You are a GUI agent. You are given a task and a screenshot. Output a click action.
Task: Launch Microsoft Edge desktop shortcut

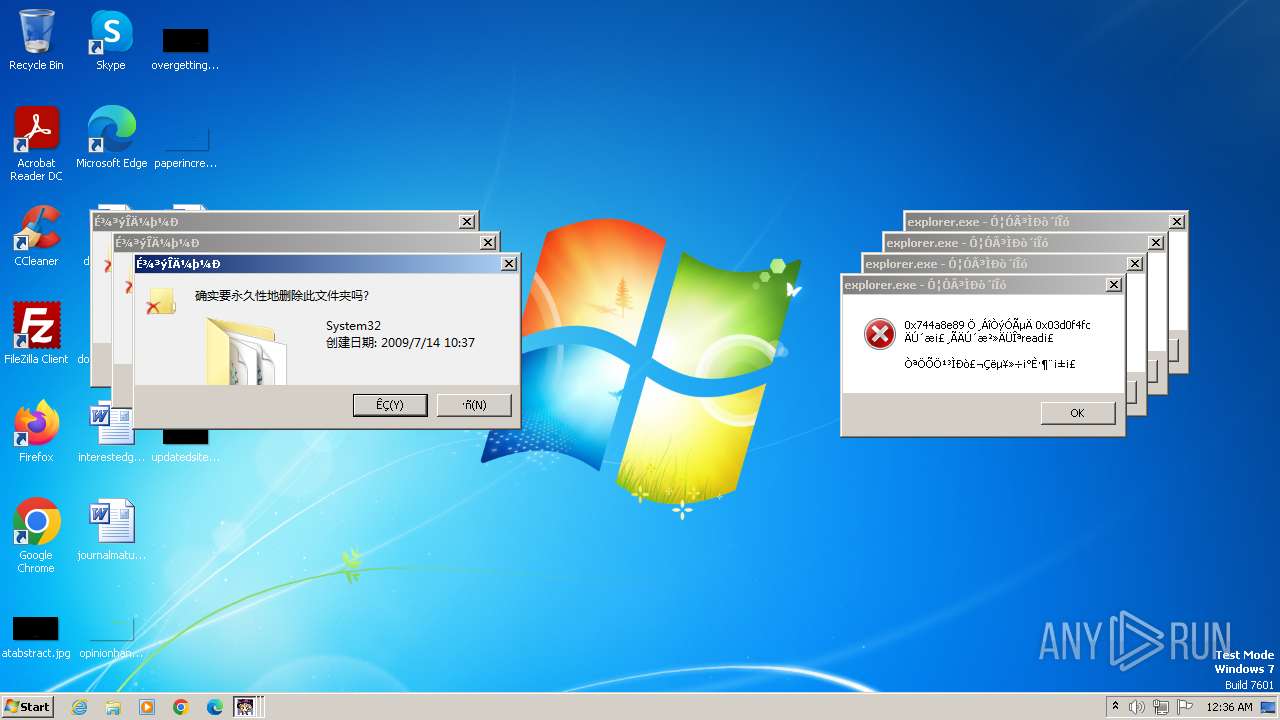111,137
